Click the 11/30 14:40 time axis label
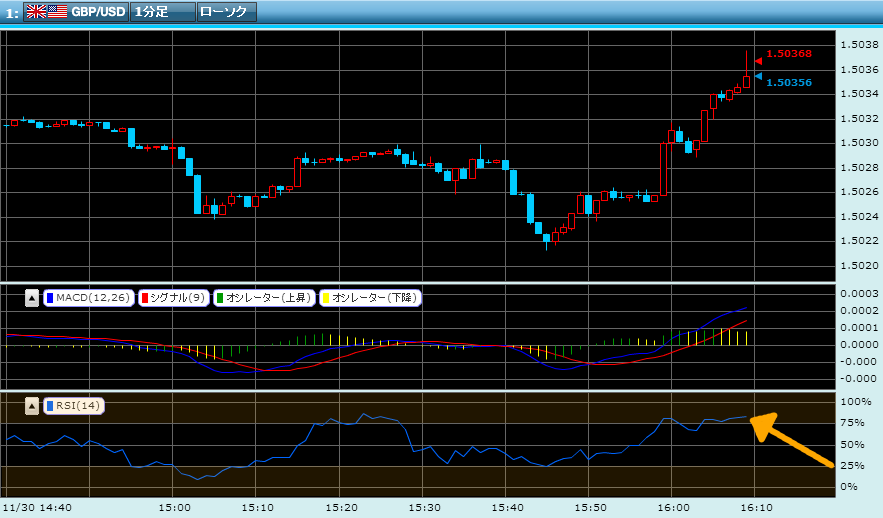This screenshot has height=518, width=883. (x=37, y=507)
